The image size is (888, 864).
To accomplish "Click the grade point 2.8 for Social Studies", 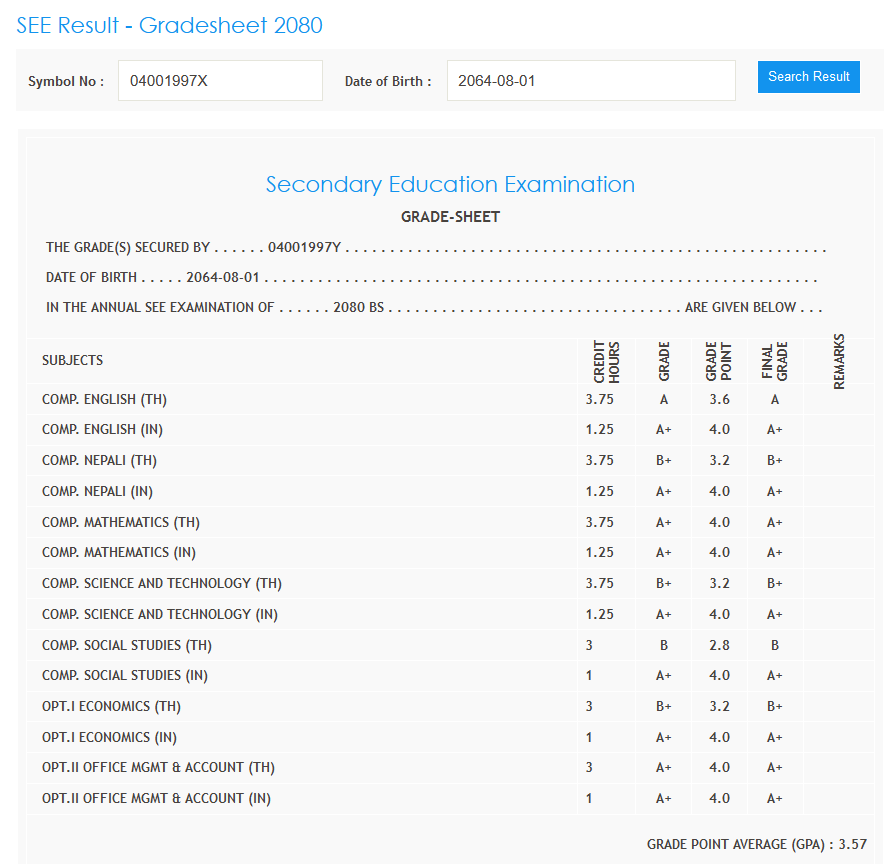I will (x=719, y=646).
